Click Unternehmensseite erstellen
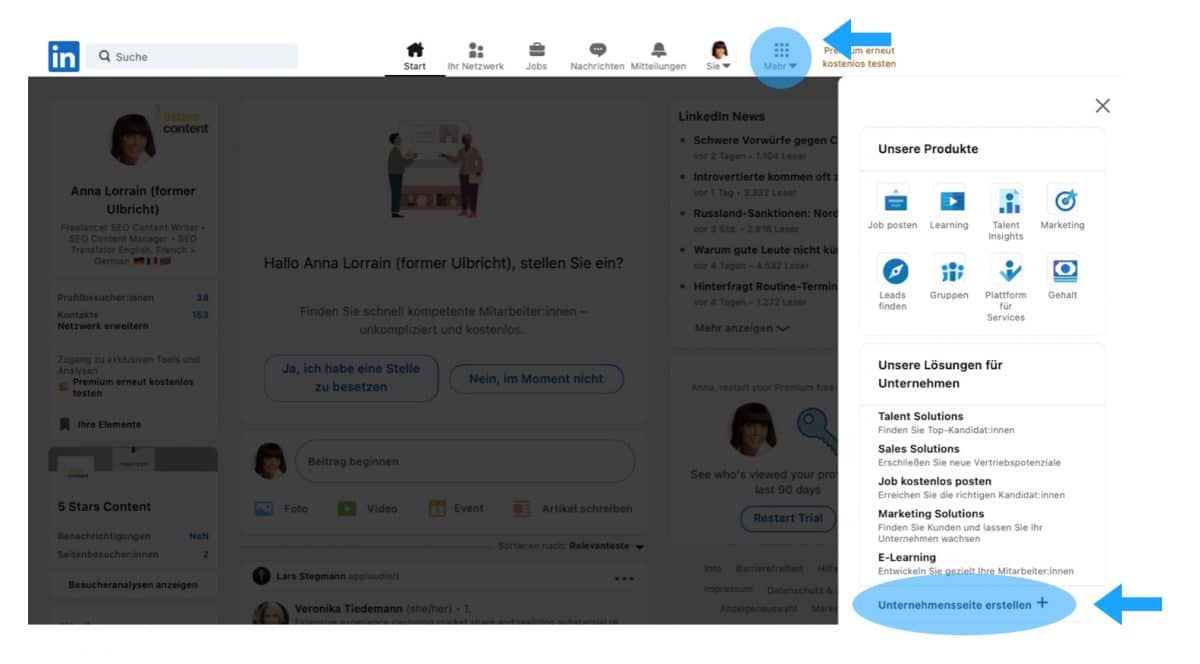1200x664 pixels. coord(962,604)
